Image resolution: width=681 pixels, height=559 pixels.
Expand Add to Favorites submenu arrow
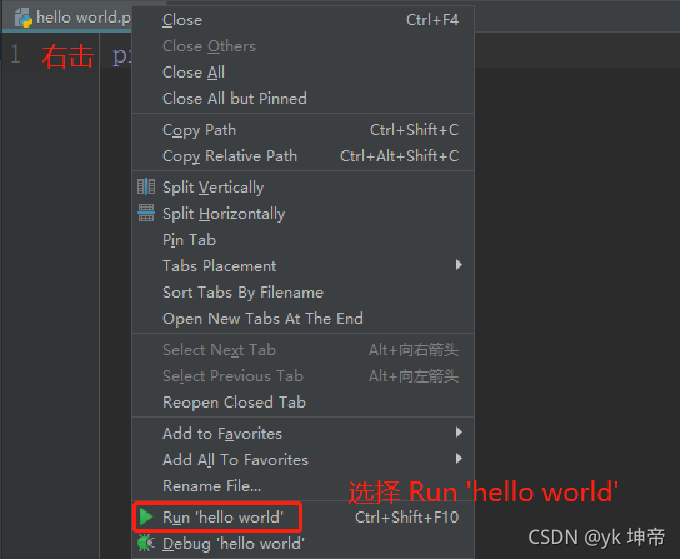(x=459, y=432)
